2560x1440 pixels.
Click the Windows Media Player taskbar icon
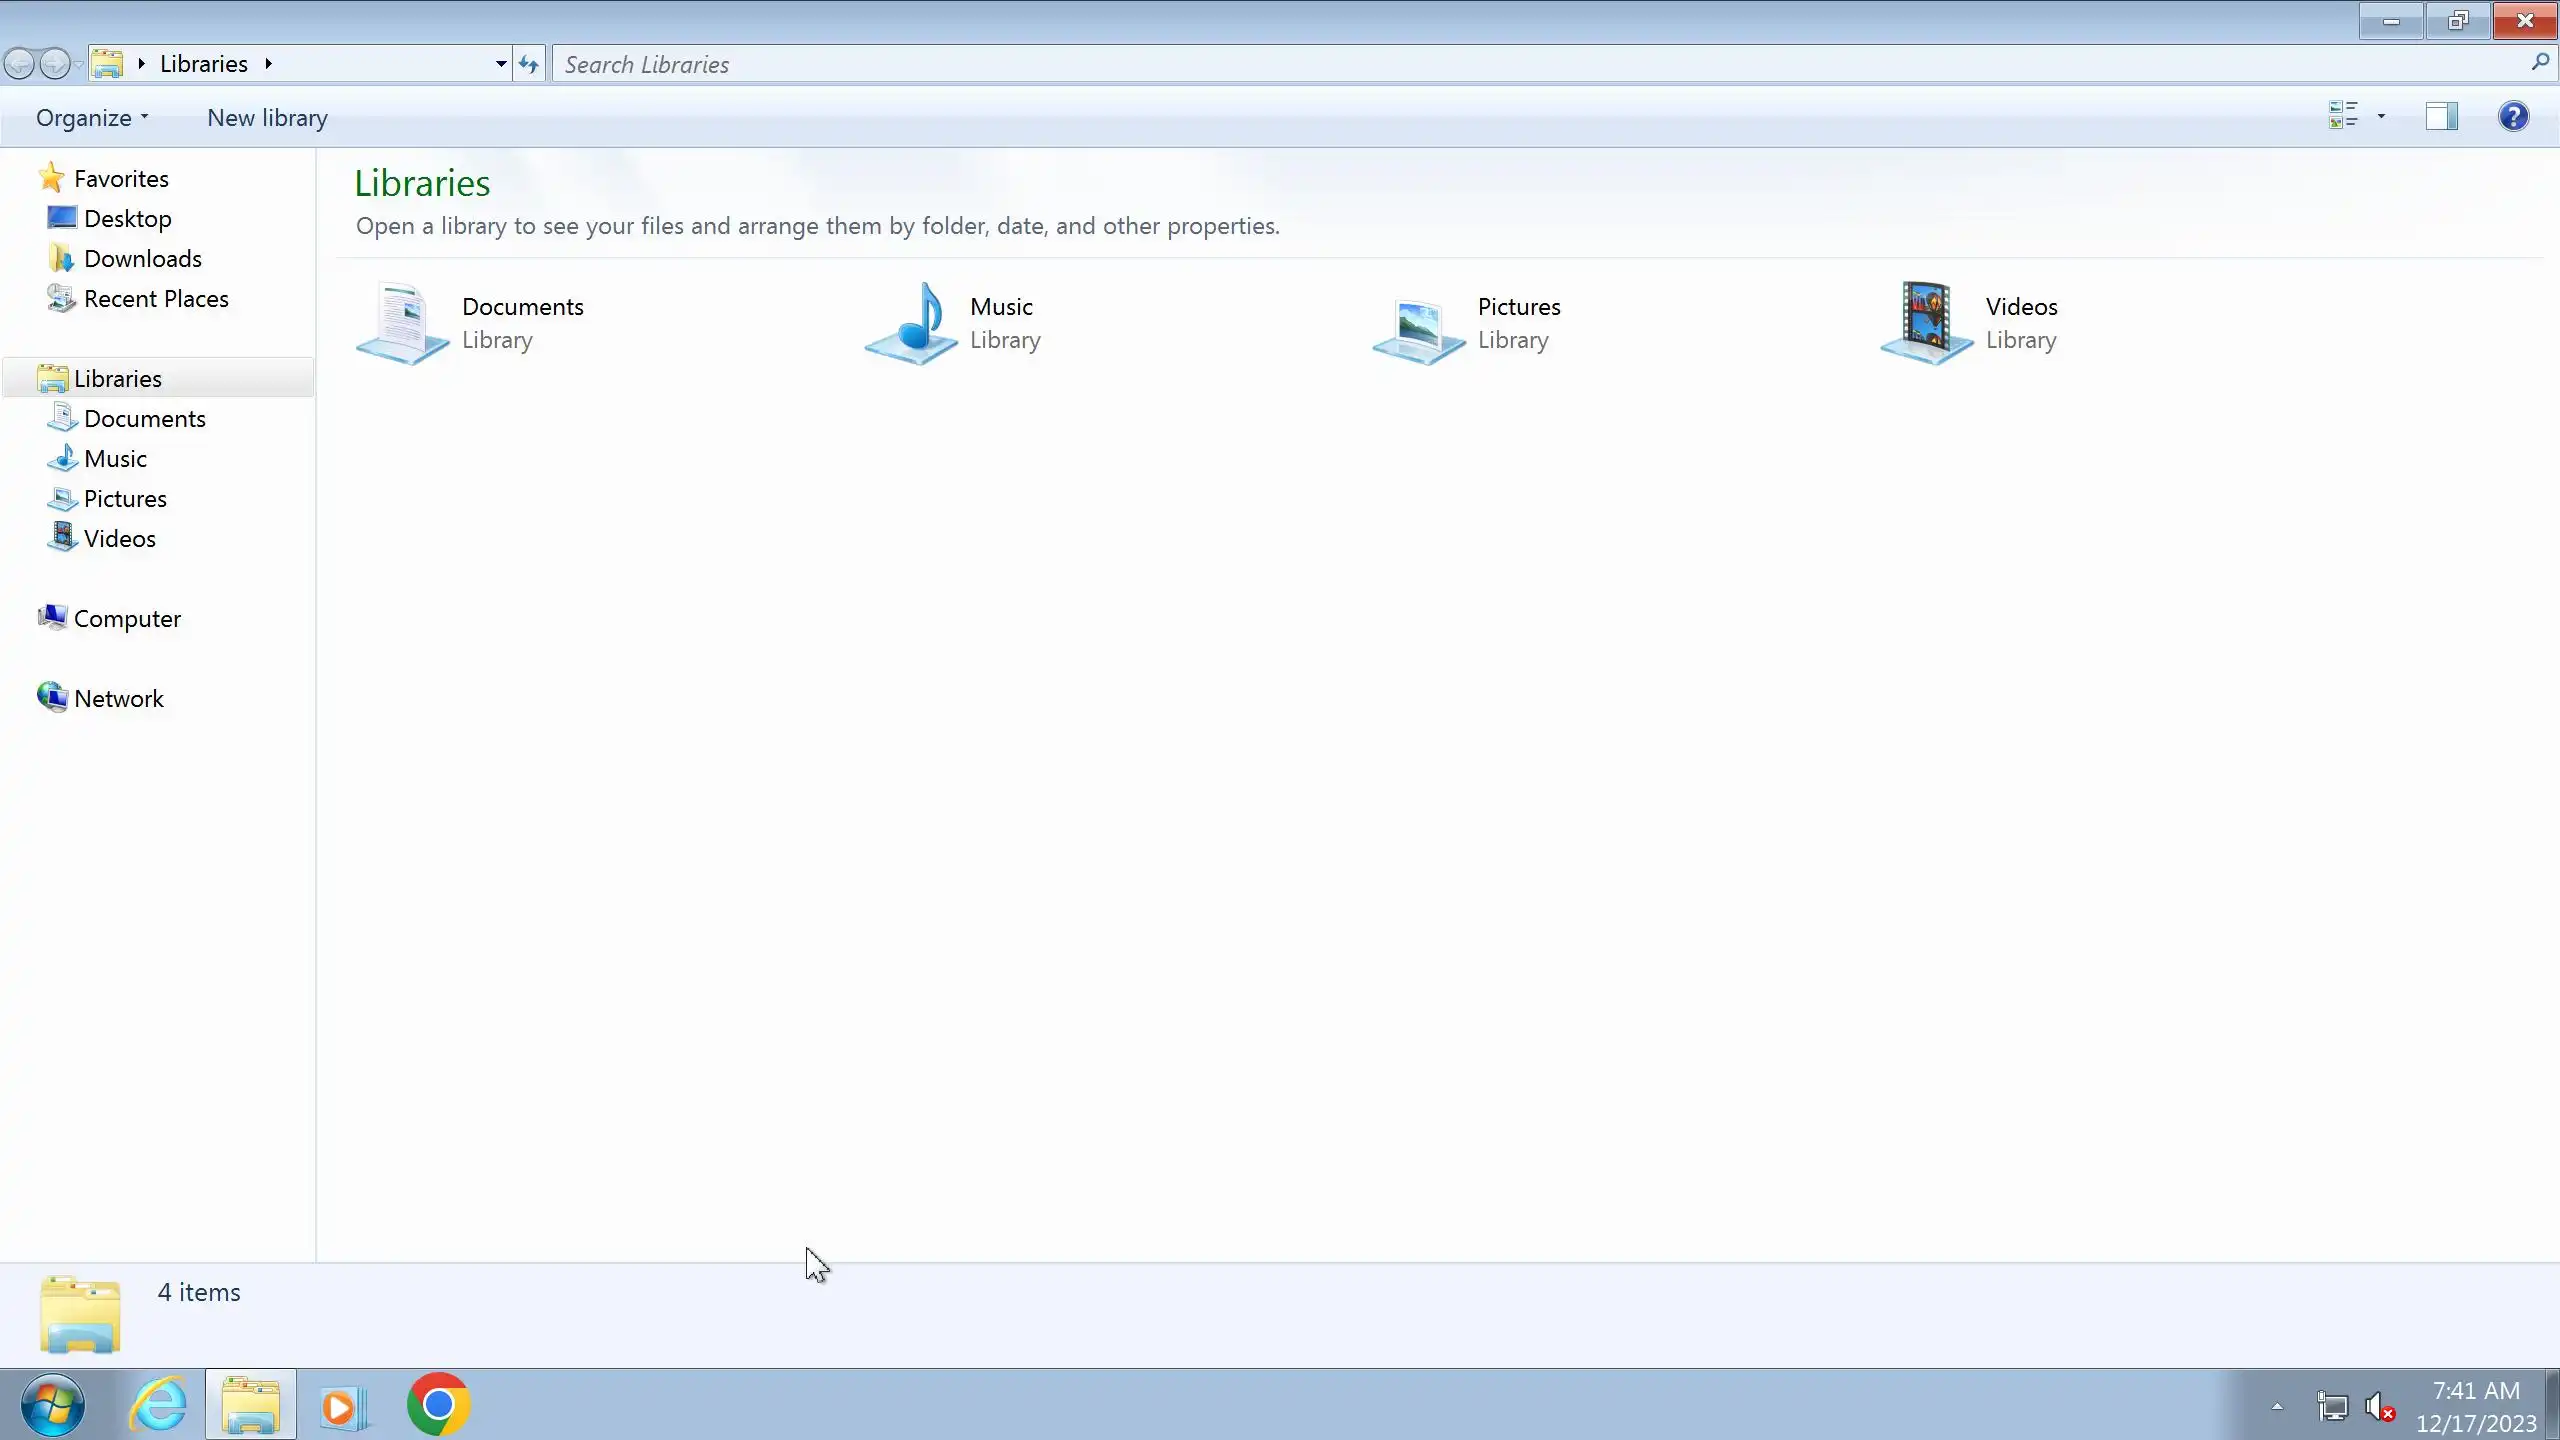343,1405
